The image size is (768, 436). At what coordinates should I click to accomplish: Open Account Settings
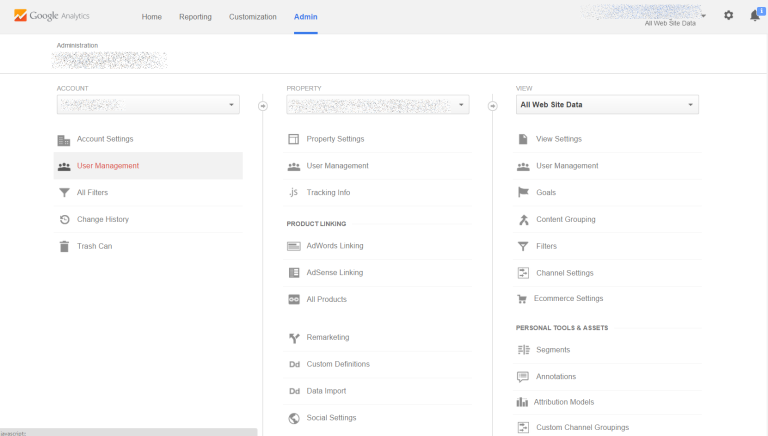(105, 139)
